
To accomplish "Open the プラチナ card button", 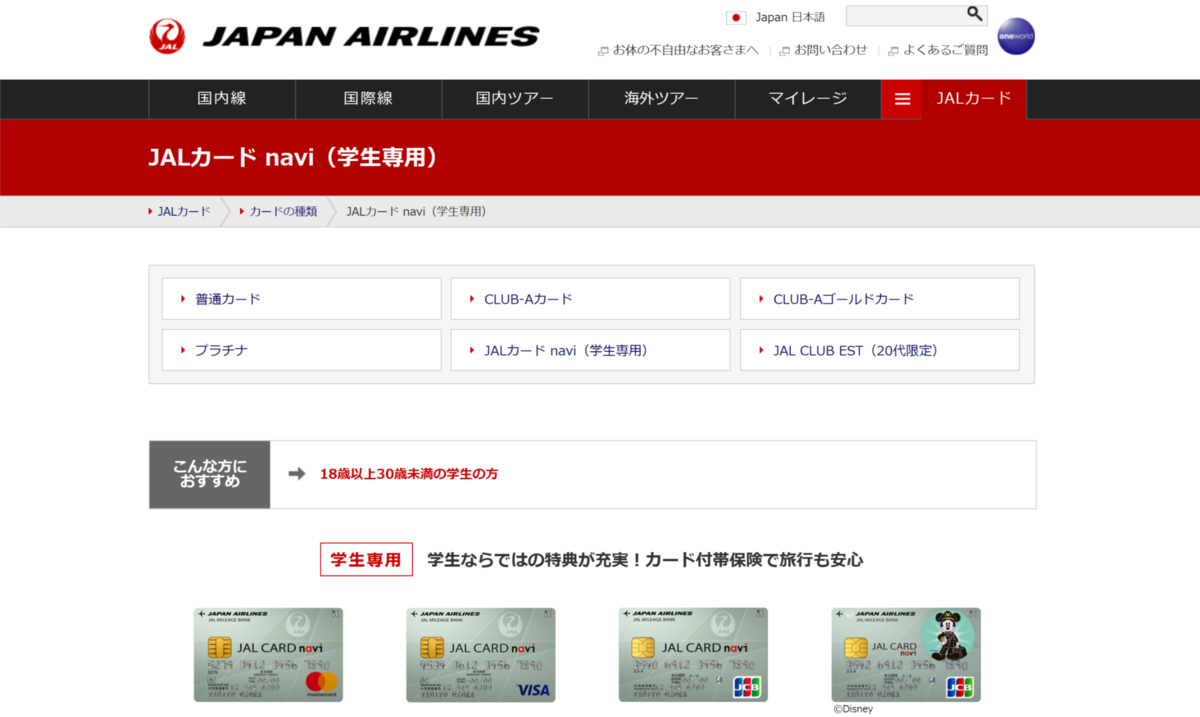I will (x=301, y=350).
